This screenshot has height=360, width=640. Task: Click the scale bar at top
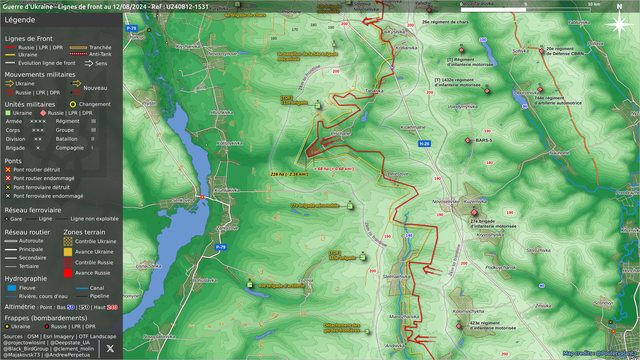pos(525,9)
